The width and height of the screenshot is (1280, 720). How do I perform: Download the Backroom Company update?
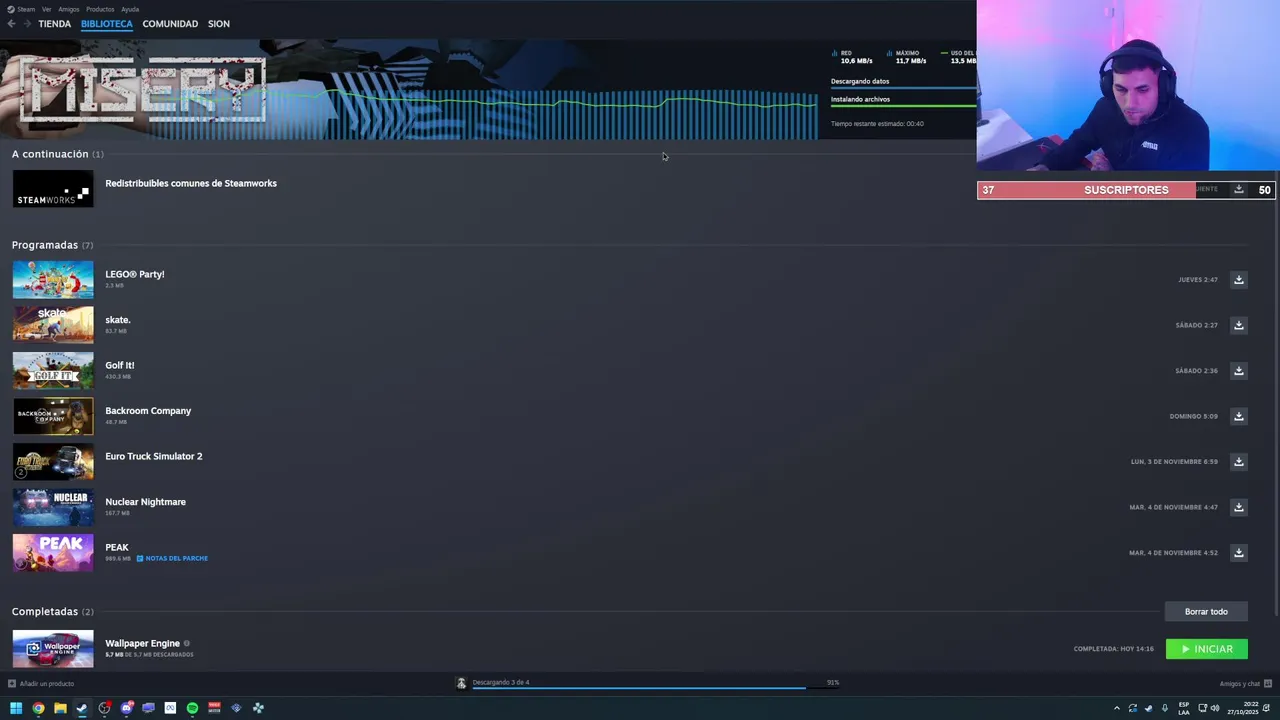[x=1238, y=416]
